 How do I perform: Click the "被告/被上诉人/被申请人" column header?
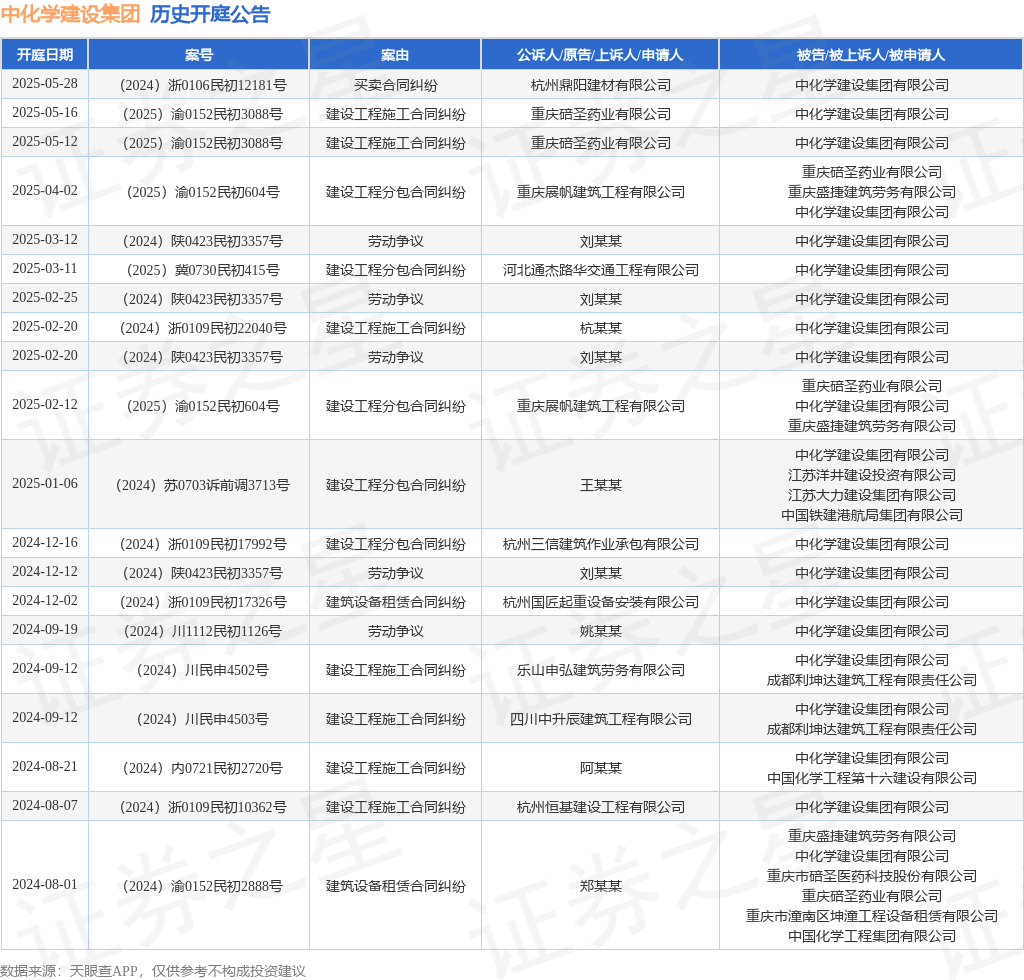point(871,55)
